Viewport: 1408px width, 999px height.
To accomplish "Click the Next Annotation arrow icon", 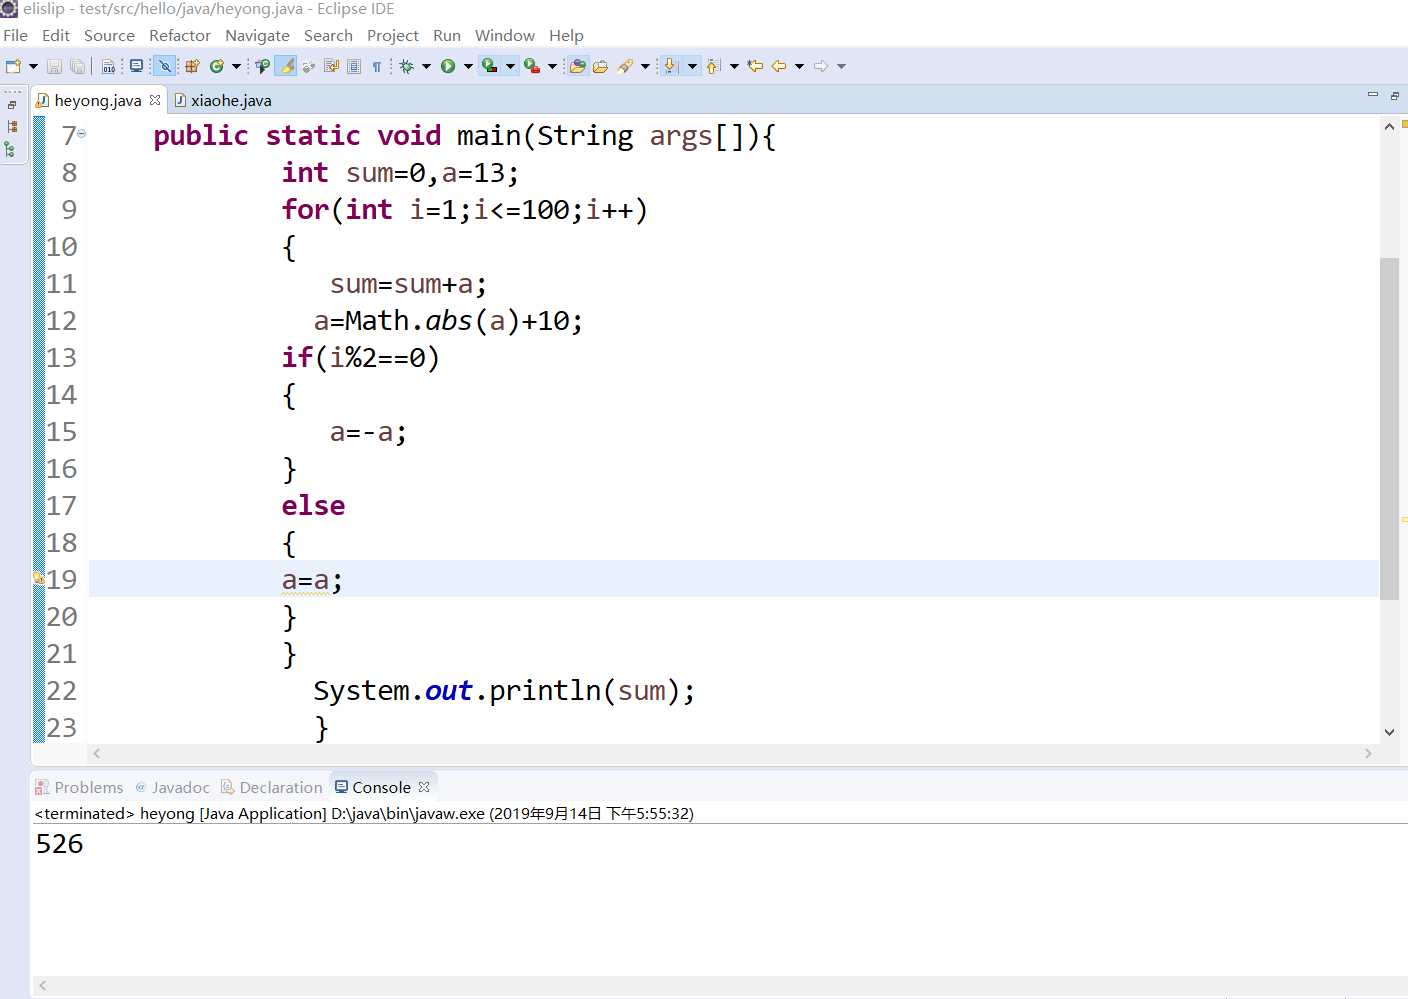I will 671,66.
